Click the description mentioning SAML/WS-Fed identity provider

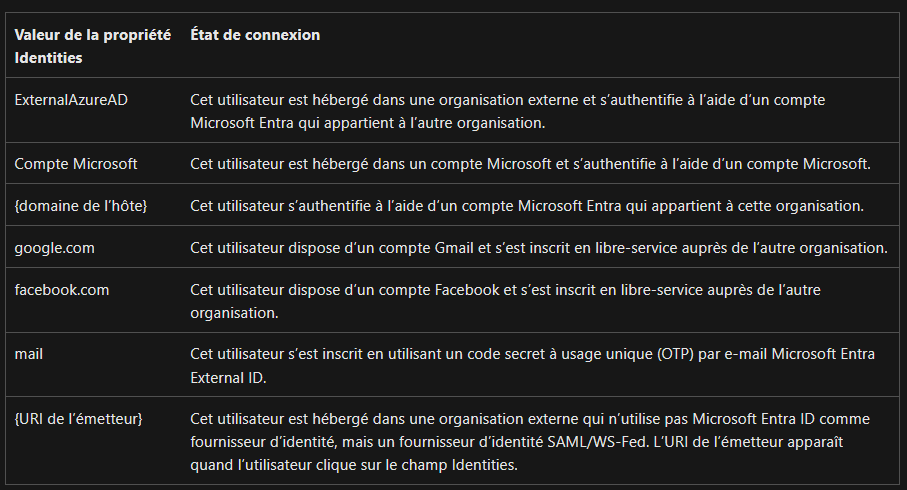pos(530,441)
